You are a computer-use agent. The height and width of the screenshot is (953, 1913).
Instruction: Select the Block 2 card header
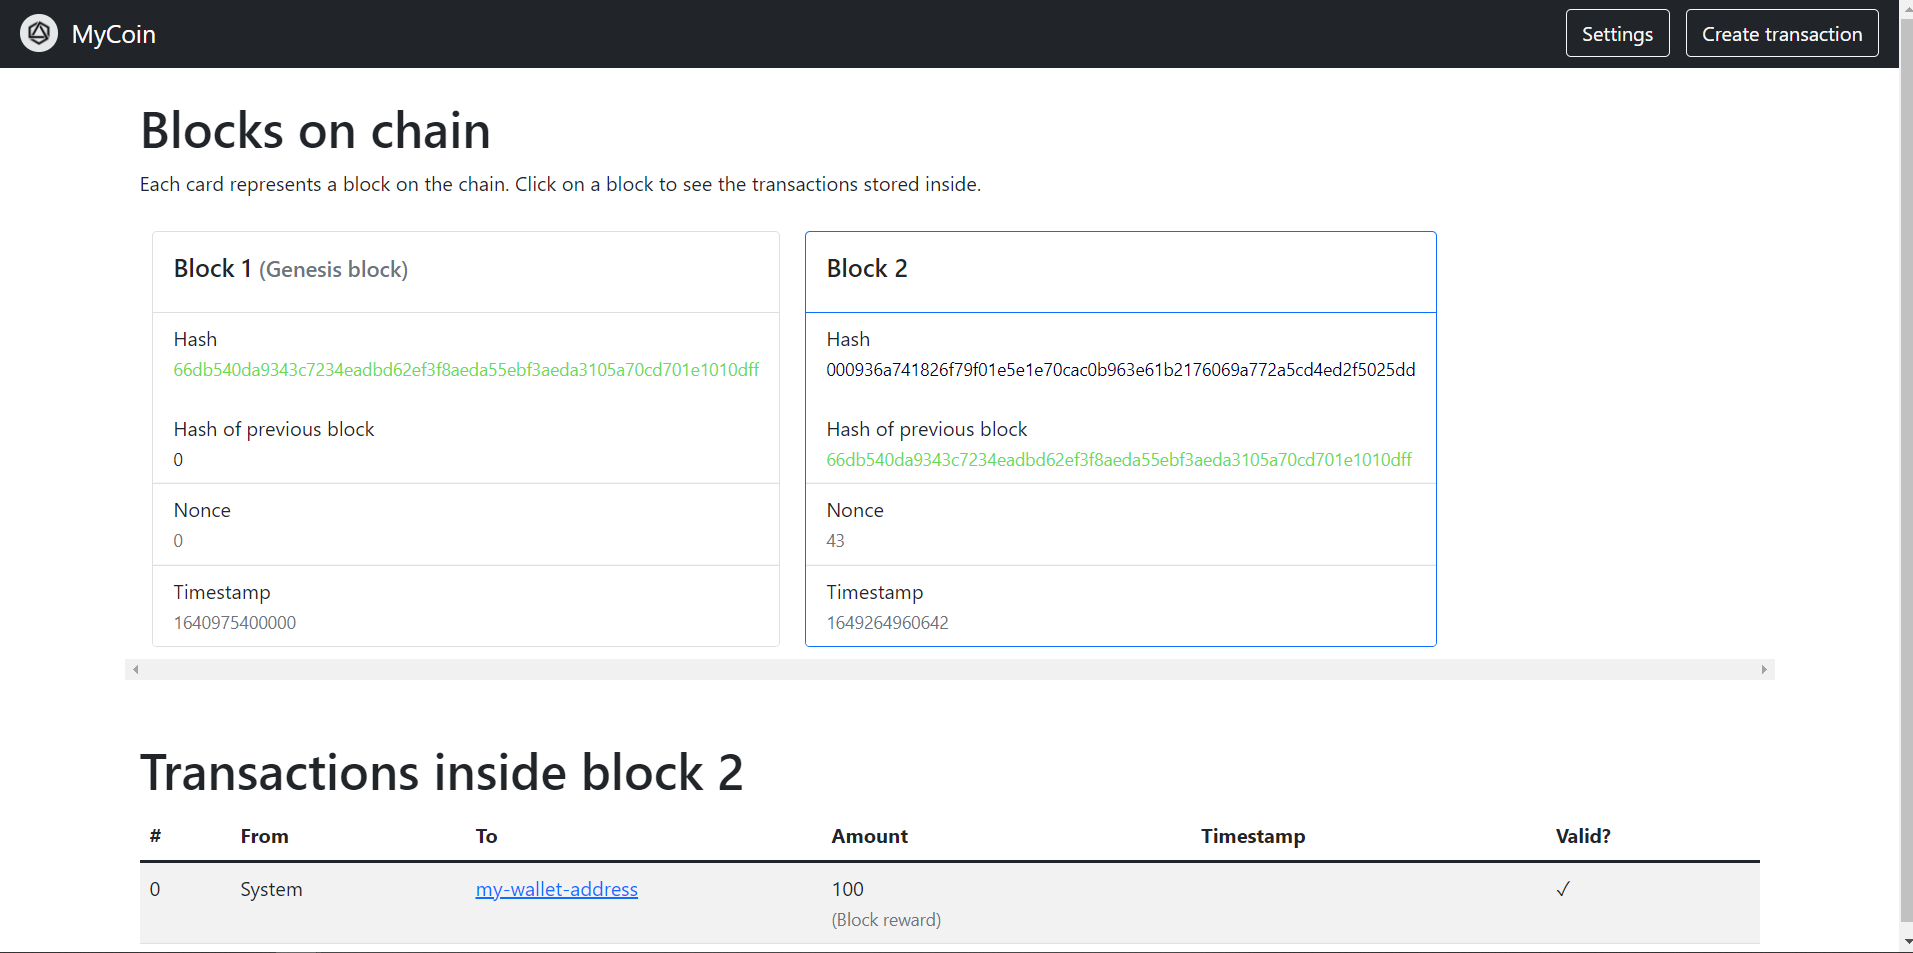[1121, 272]
